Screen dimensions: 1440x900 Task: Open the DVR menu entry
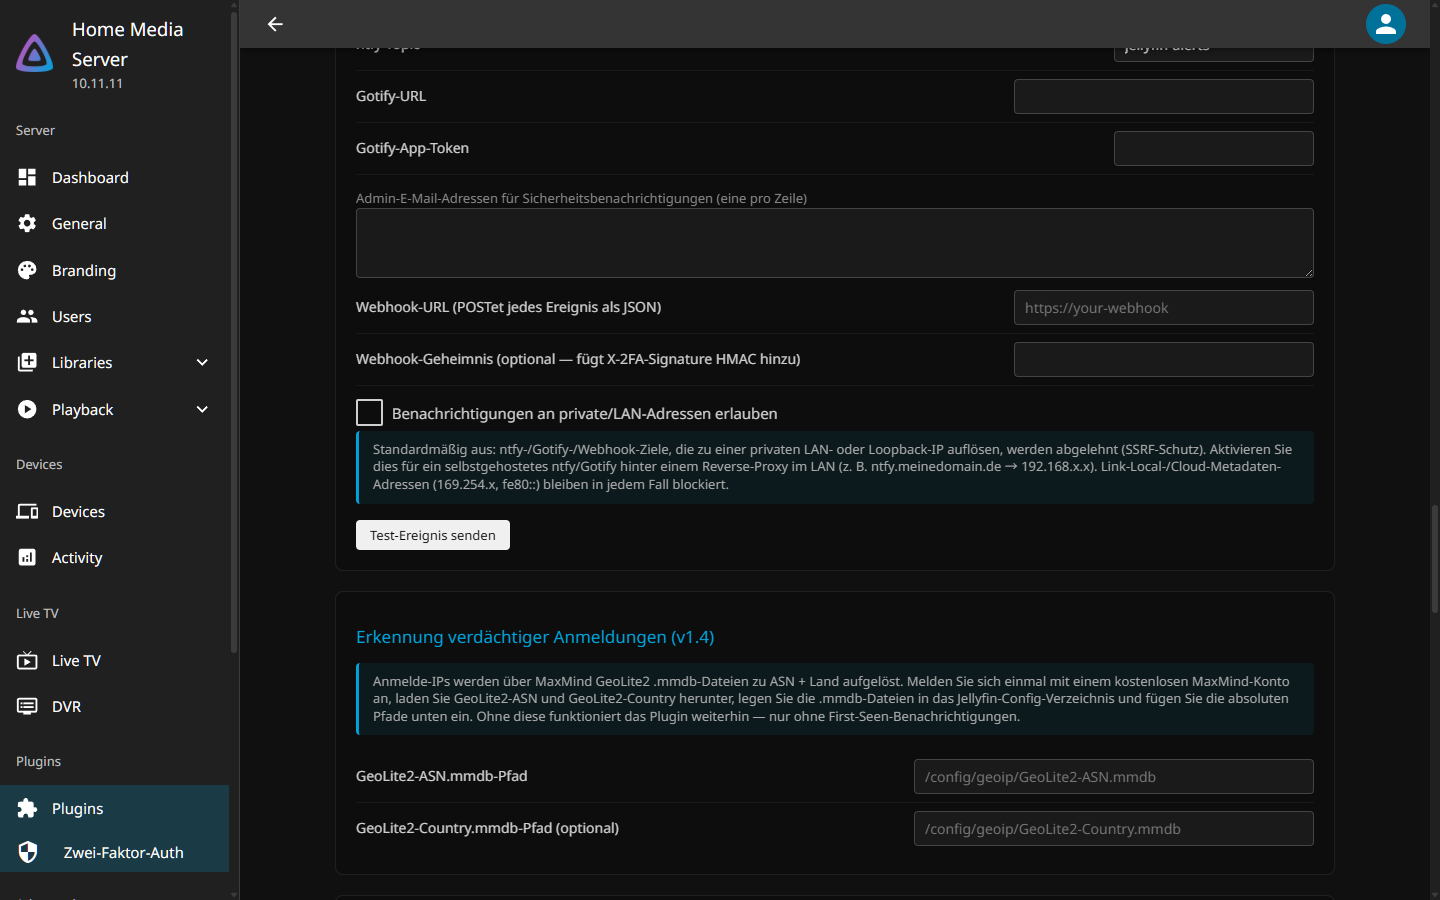point(114,706)
